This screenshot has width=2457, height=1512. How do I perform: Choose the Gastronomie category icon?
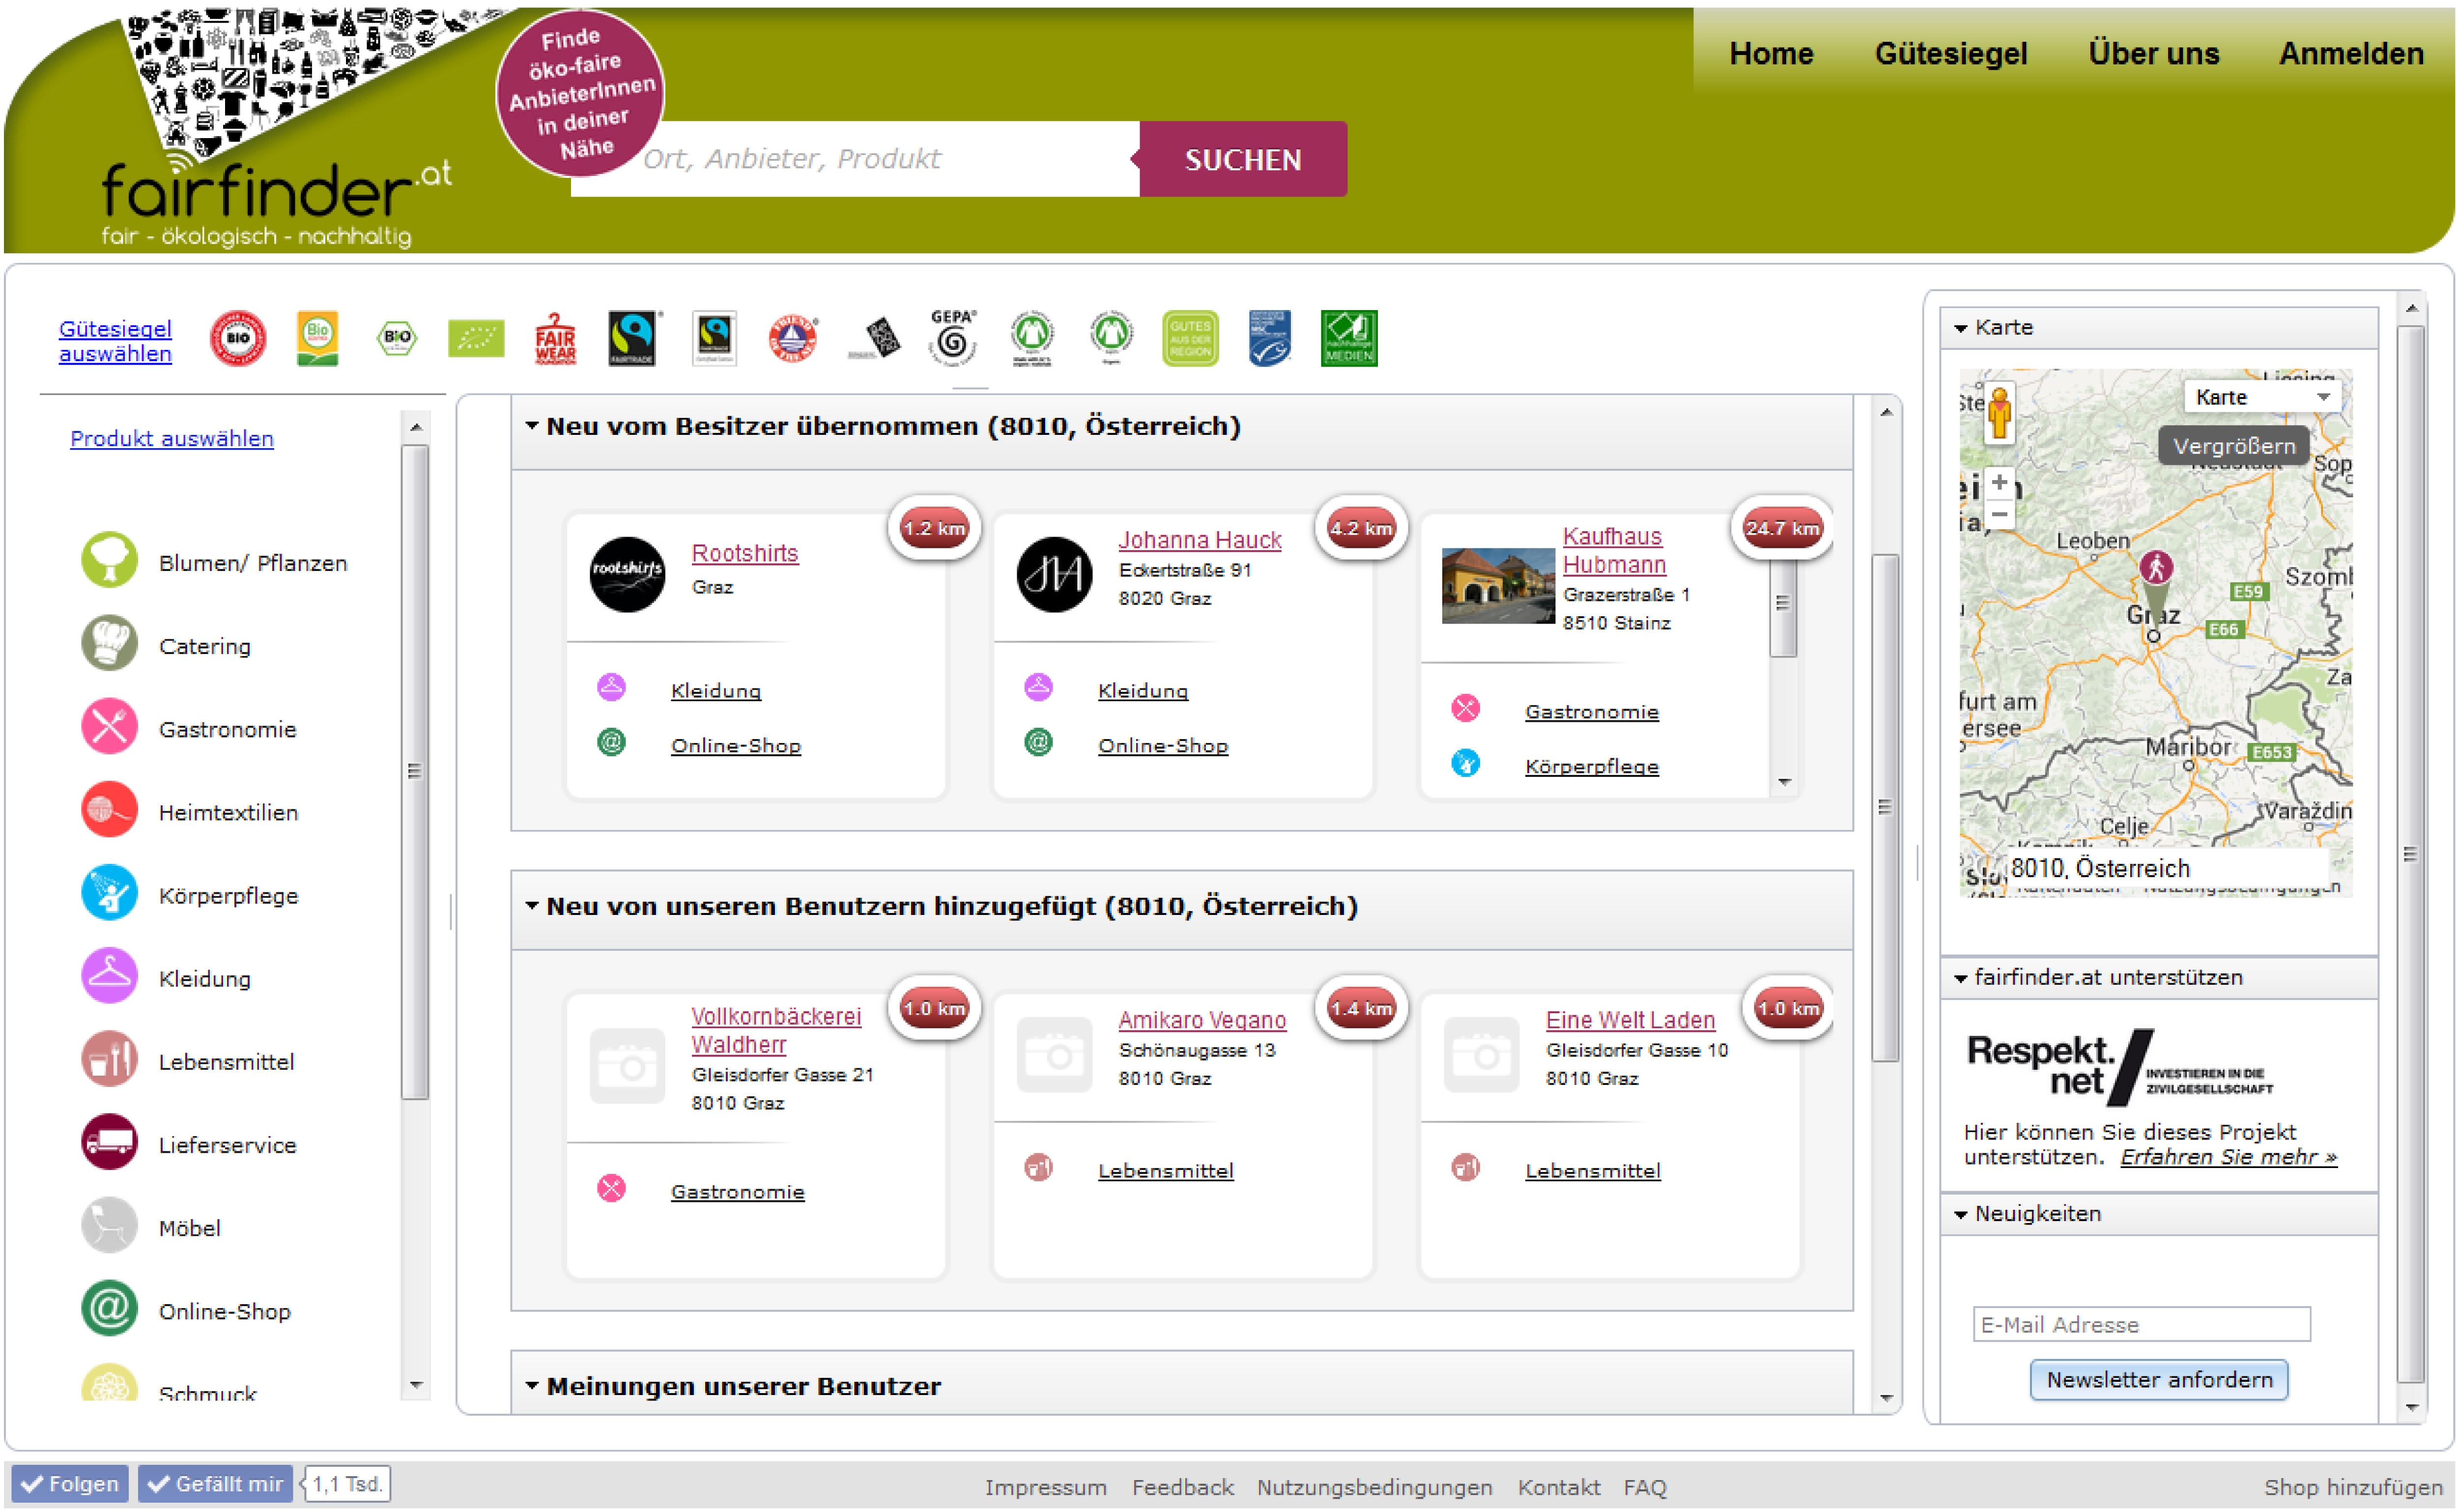tap(109, 728)
